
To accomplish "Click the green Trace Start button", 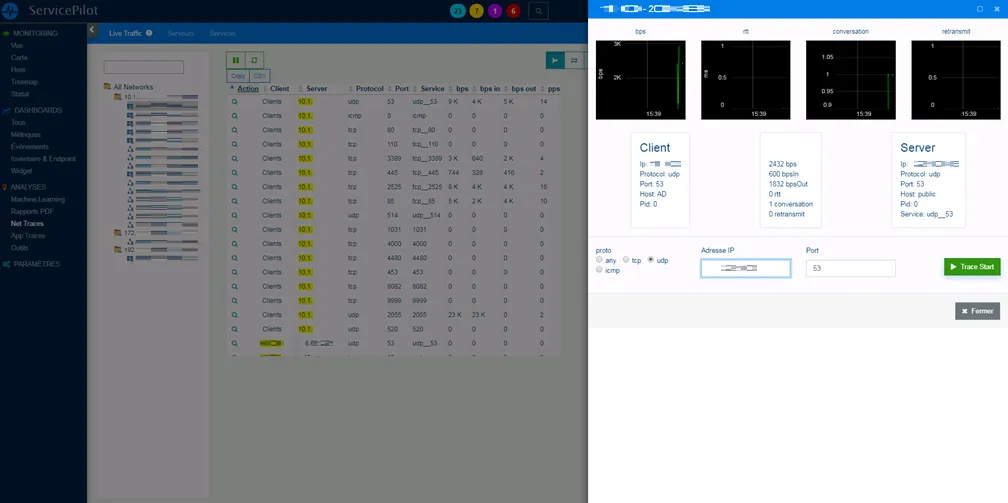I will click(971, 267).
